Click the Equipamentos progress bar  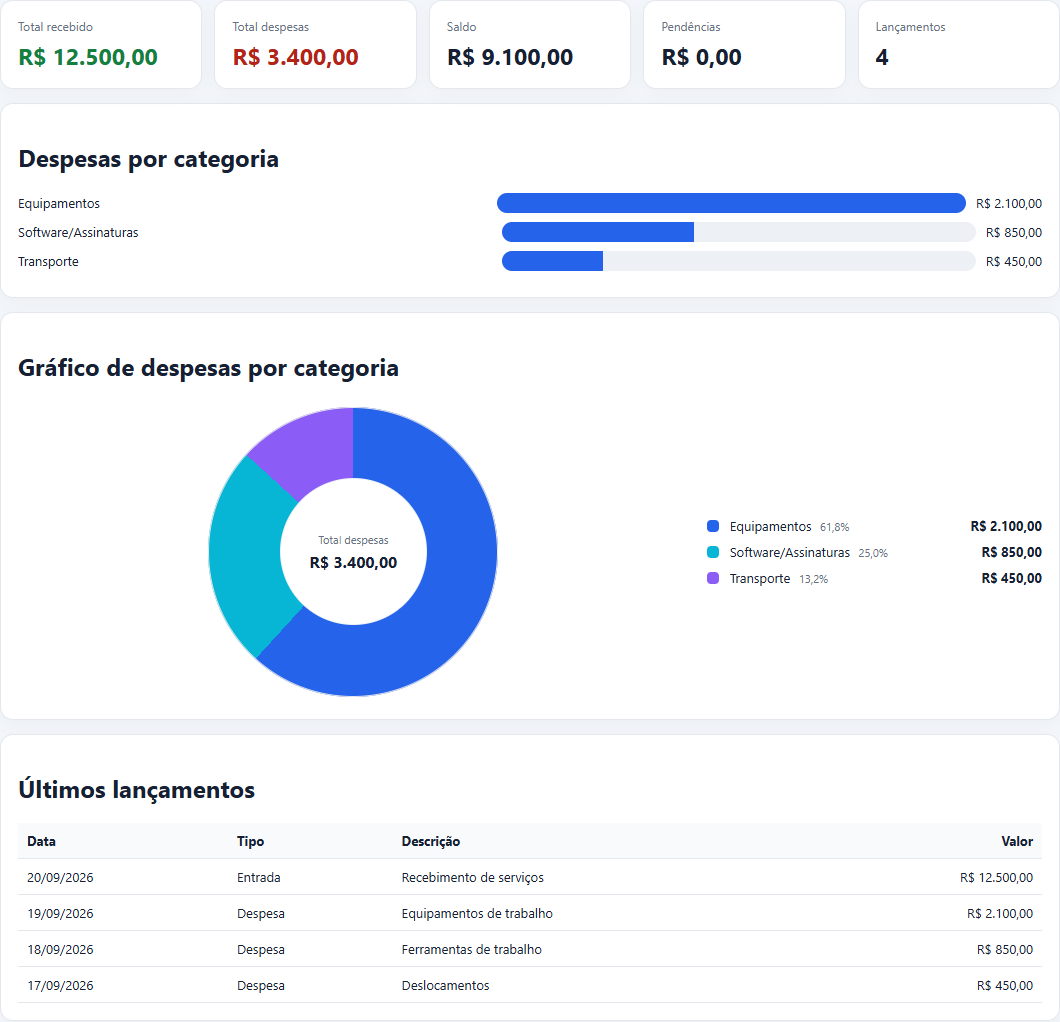[x=731, y=203]
